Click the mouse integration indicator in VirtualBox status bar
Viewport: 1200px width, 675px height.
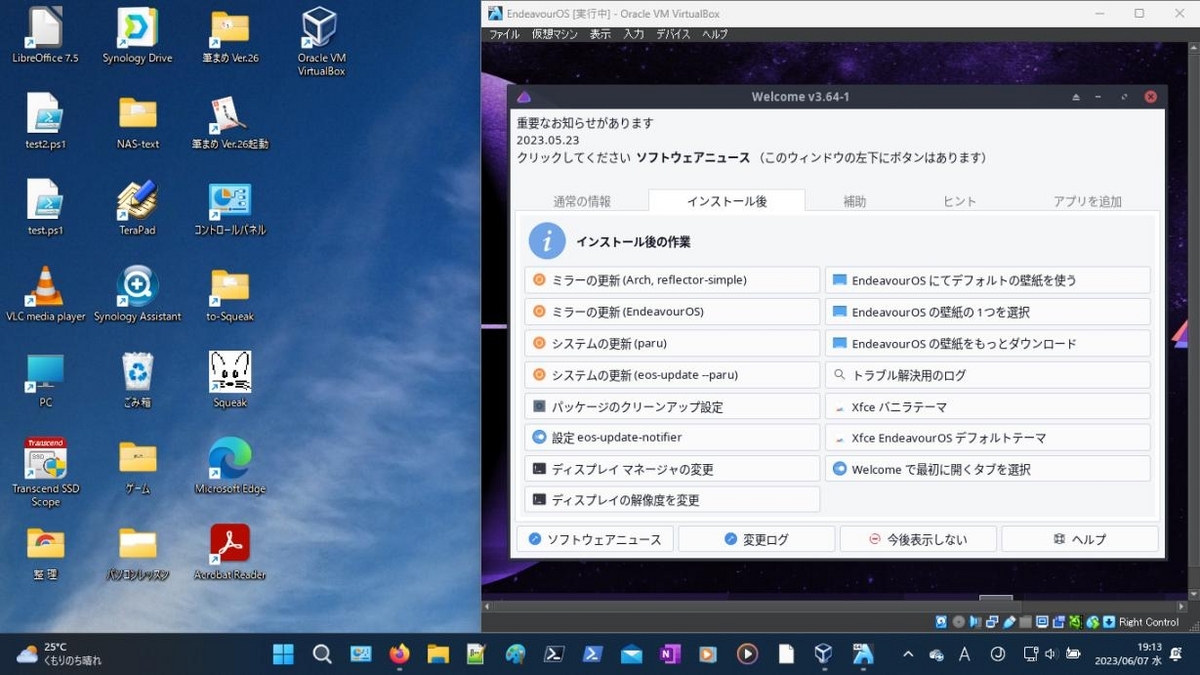[1092, 622]
